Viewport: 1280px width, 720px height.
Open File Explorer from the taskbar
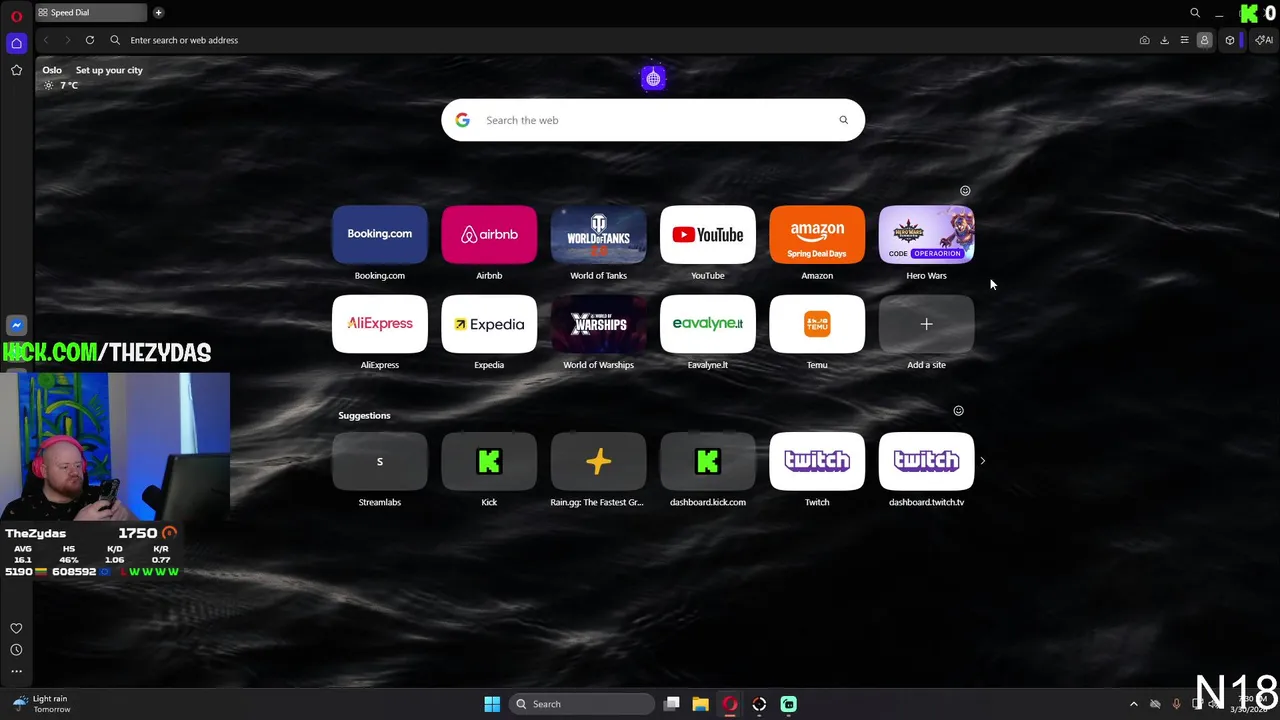tap(700, 704)
